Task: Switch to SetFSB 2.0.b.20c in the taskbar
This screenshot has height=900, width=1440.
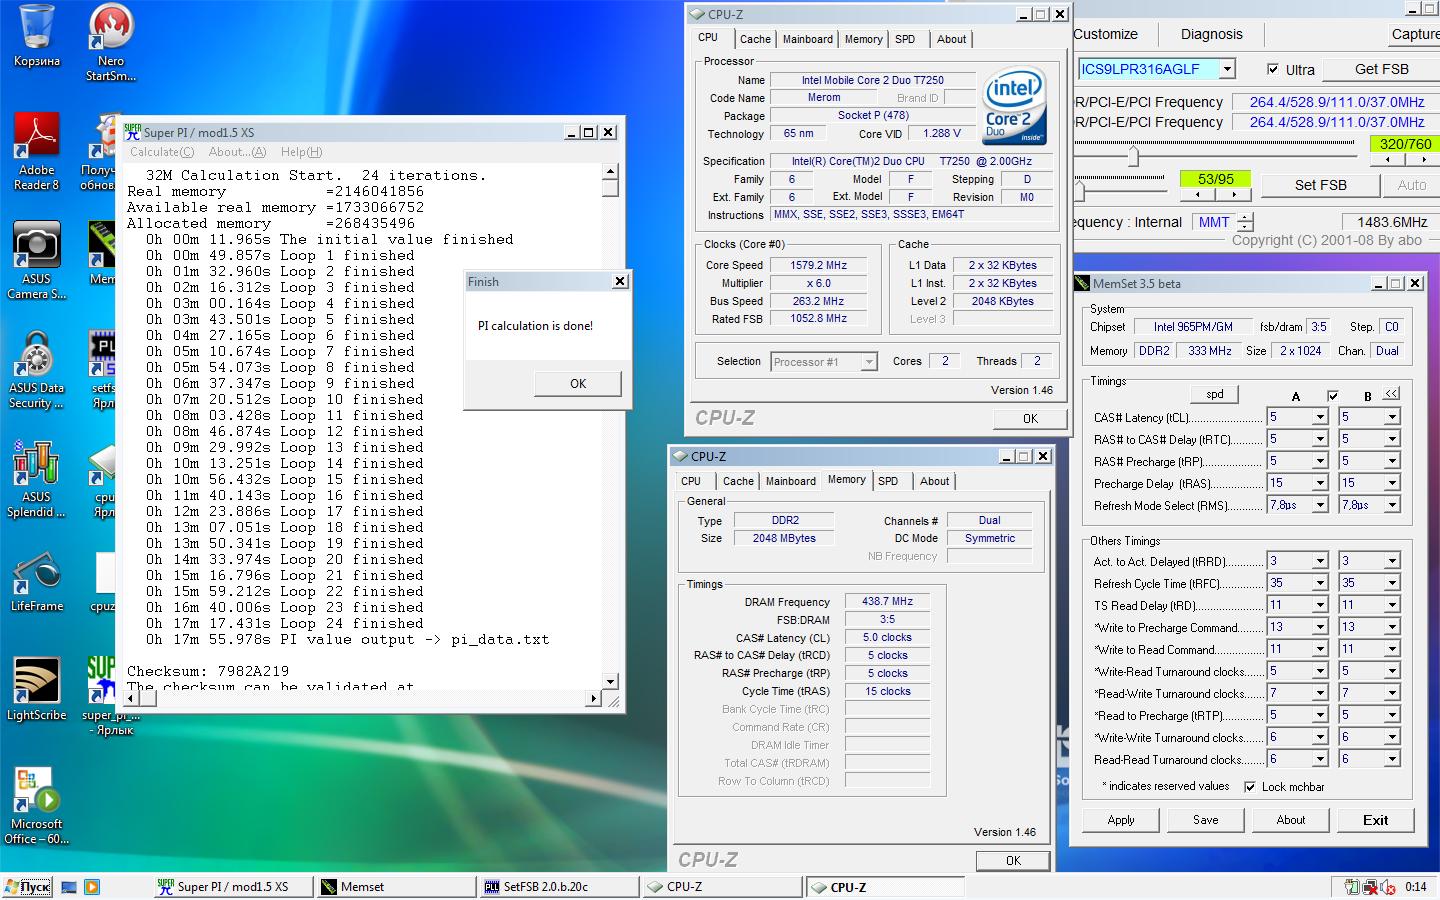Action: click(559, 887)
